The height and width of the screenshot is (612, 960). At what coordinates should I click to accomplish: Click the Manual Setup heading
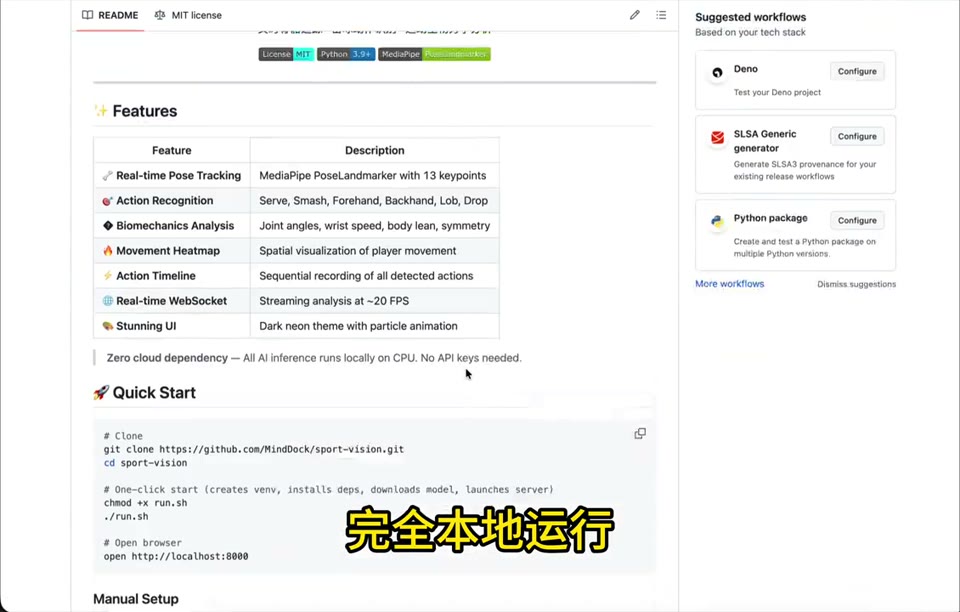tap(136, 599)
